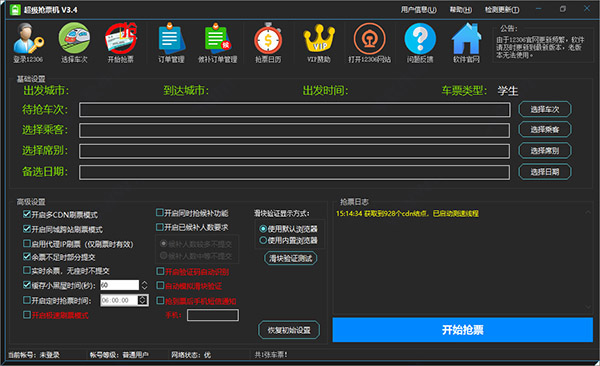Click the 备选日期 input field
The width and height of the screenshot is (600, 366).
[295, 172]
